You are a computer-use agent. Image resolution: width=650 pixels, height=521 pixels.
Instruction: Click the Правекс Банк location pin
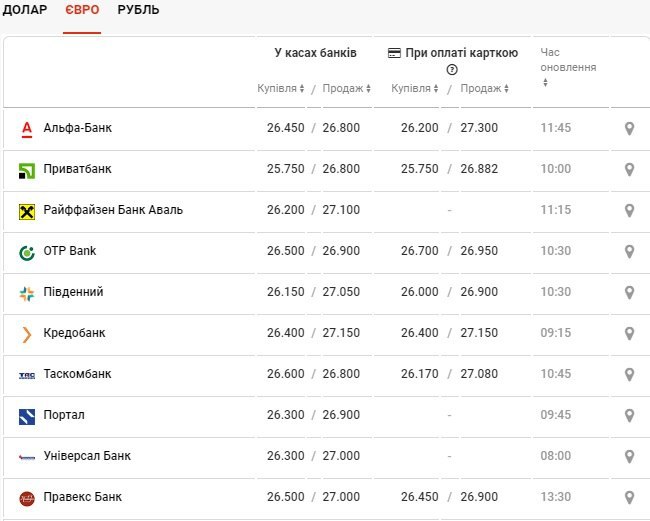pos(629,498)
